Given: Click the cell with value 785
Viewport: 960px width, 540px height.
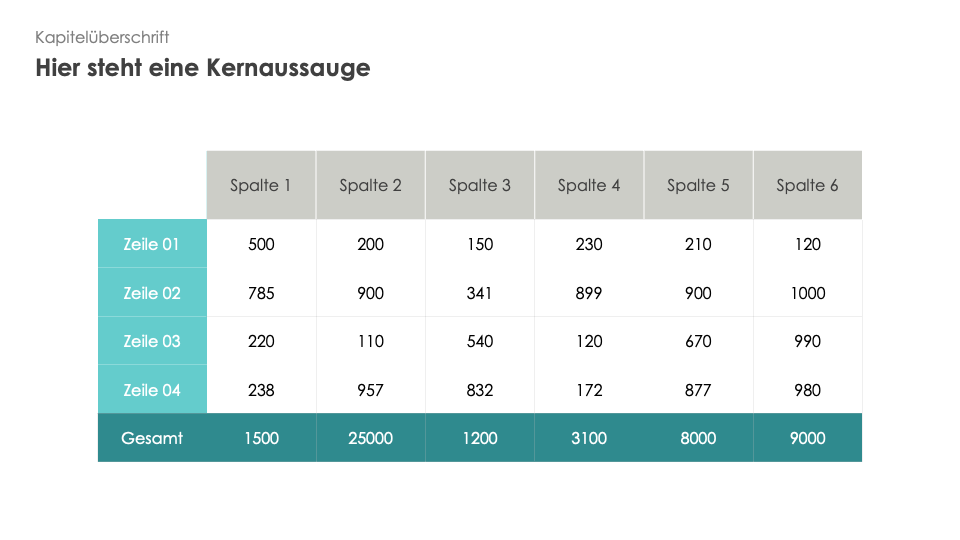Looking at the screenshot, I should (261, 292).
